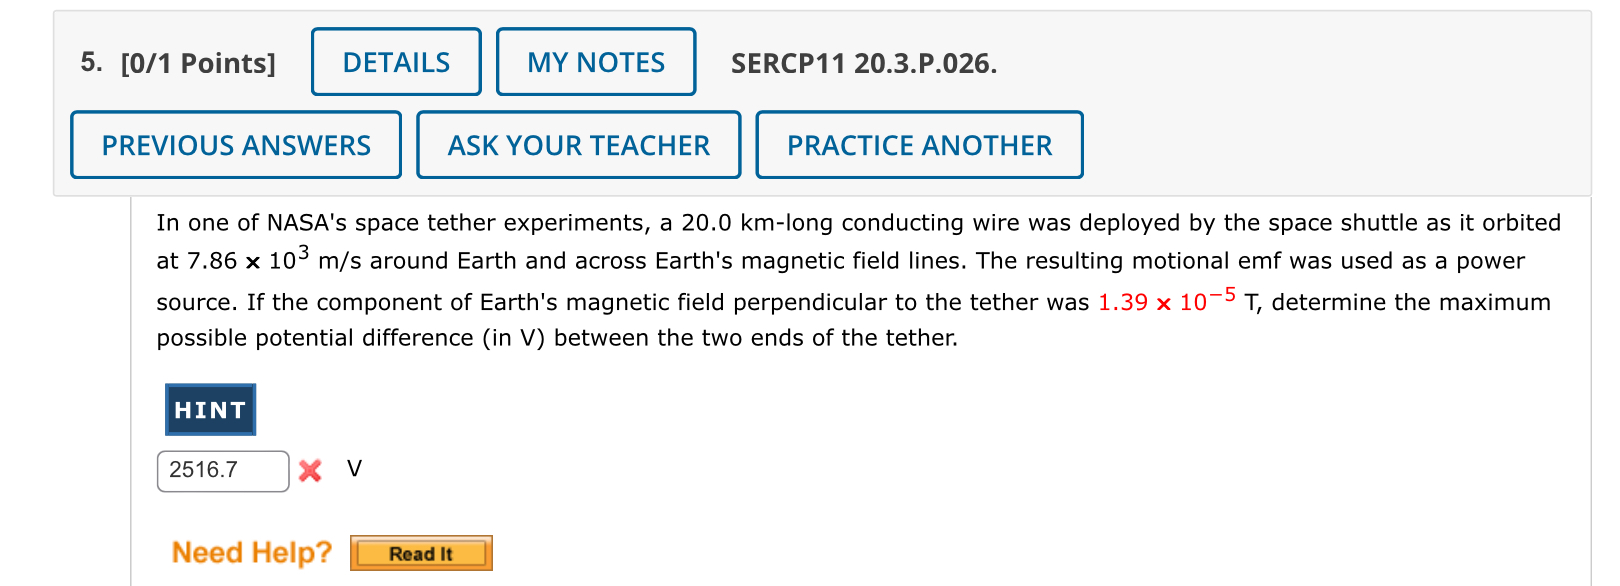
Task: Select PRACTICE ANOTHER version
Action: point(919,144)
